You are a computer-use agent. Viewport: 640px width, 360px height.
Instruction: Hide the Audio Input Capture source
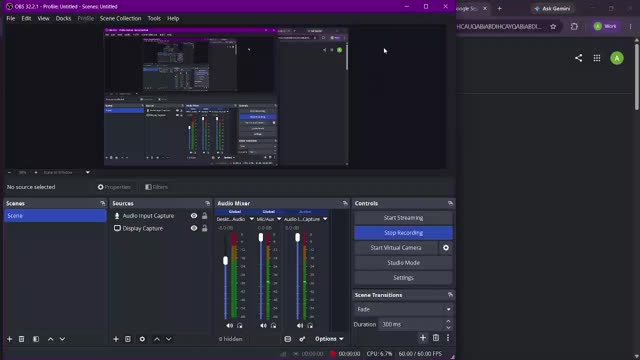click(x=194, y=216)
